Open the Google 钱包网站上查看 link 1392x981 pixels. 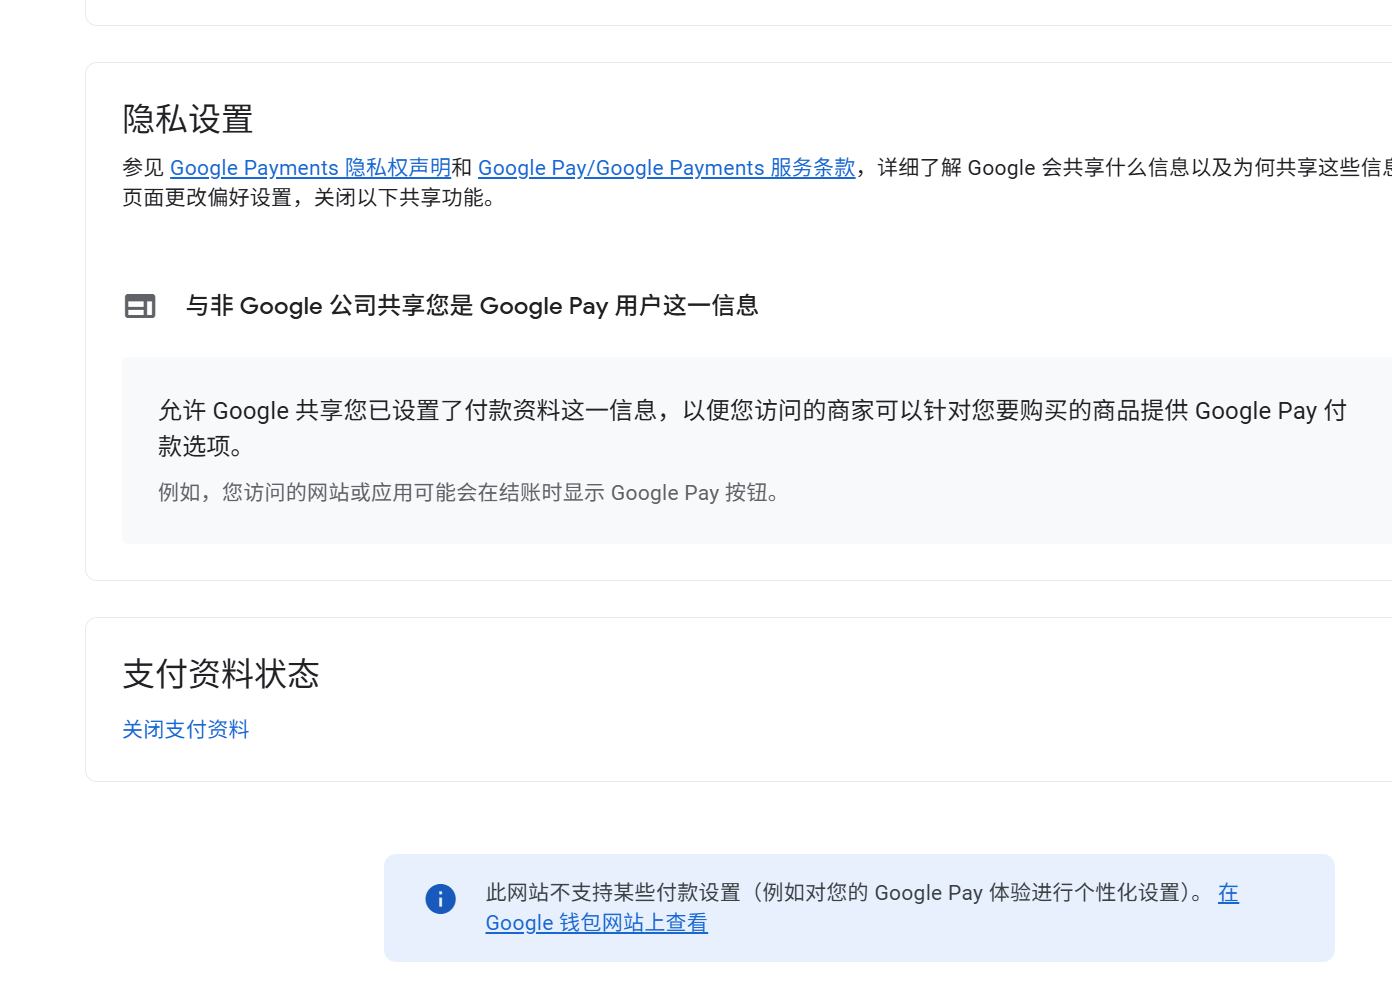pyautogui.click(x=596, y=922)
